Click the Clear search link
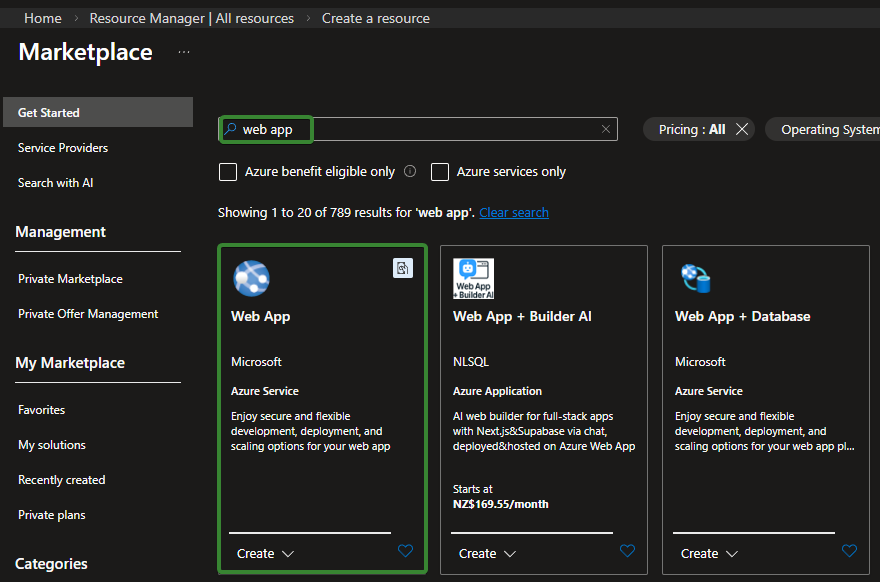This screenshot has height=582, width=880. click(514, 213)
